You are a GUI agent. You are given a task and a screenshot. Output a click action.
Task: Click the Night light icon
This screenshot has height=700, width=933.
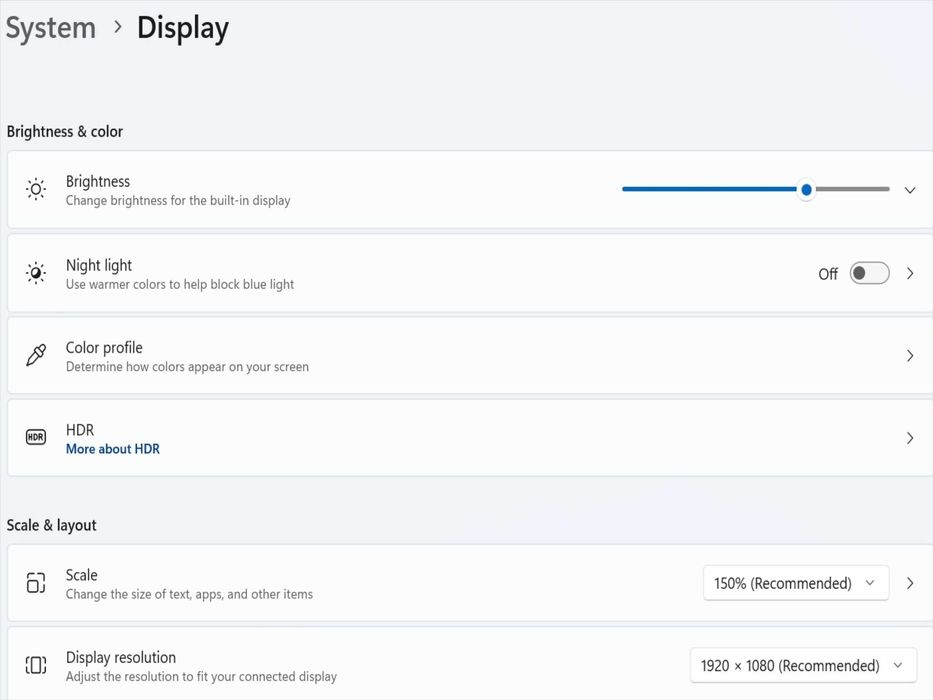coord(36,273)
